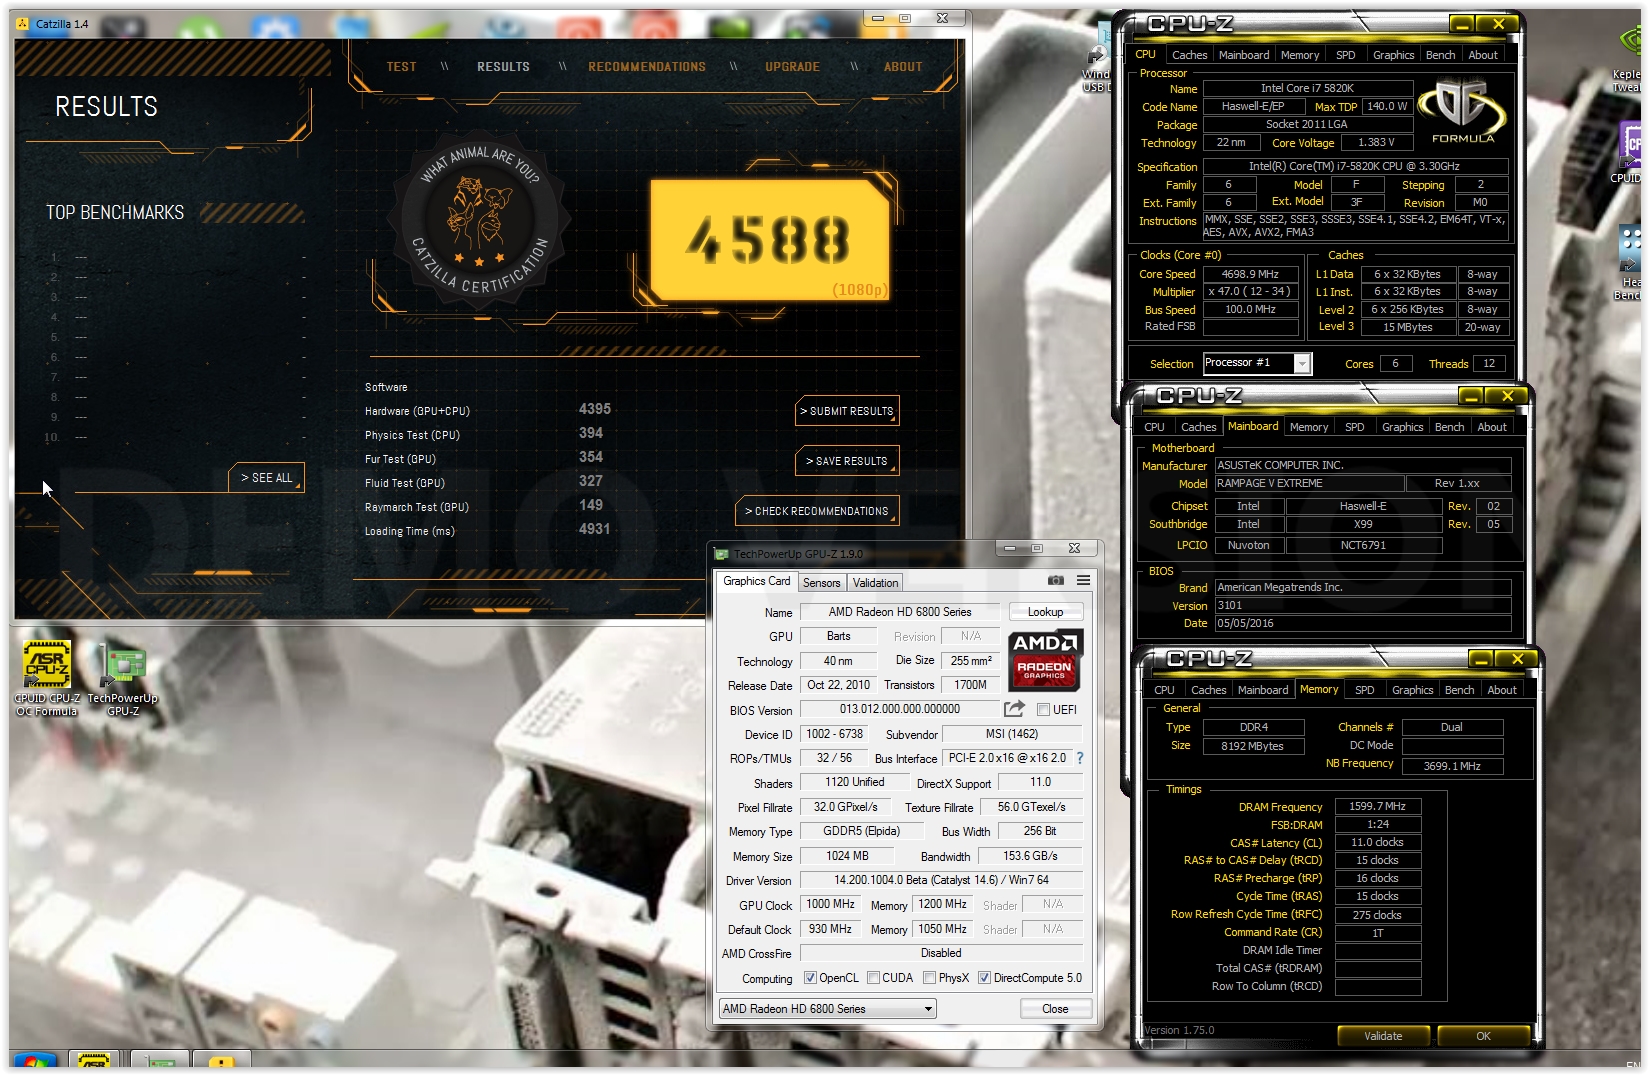Click the OC Formula logo in CPU-Z

[1462, 110]
